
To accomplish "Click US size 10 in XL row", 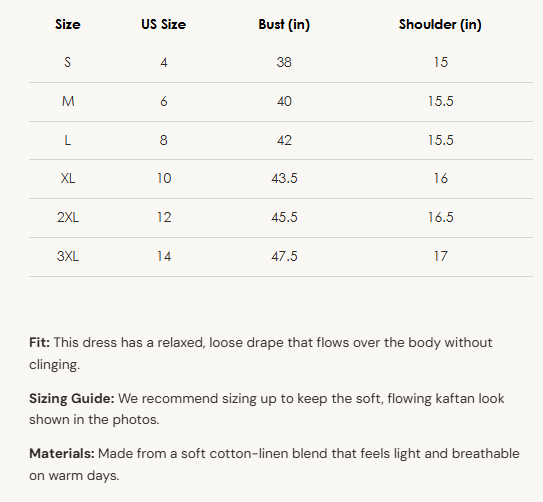I will click(164, 178).
